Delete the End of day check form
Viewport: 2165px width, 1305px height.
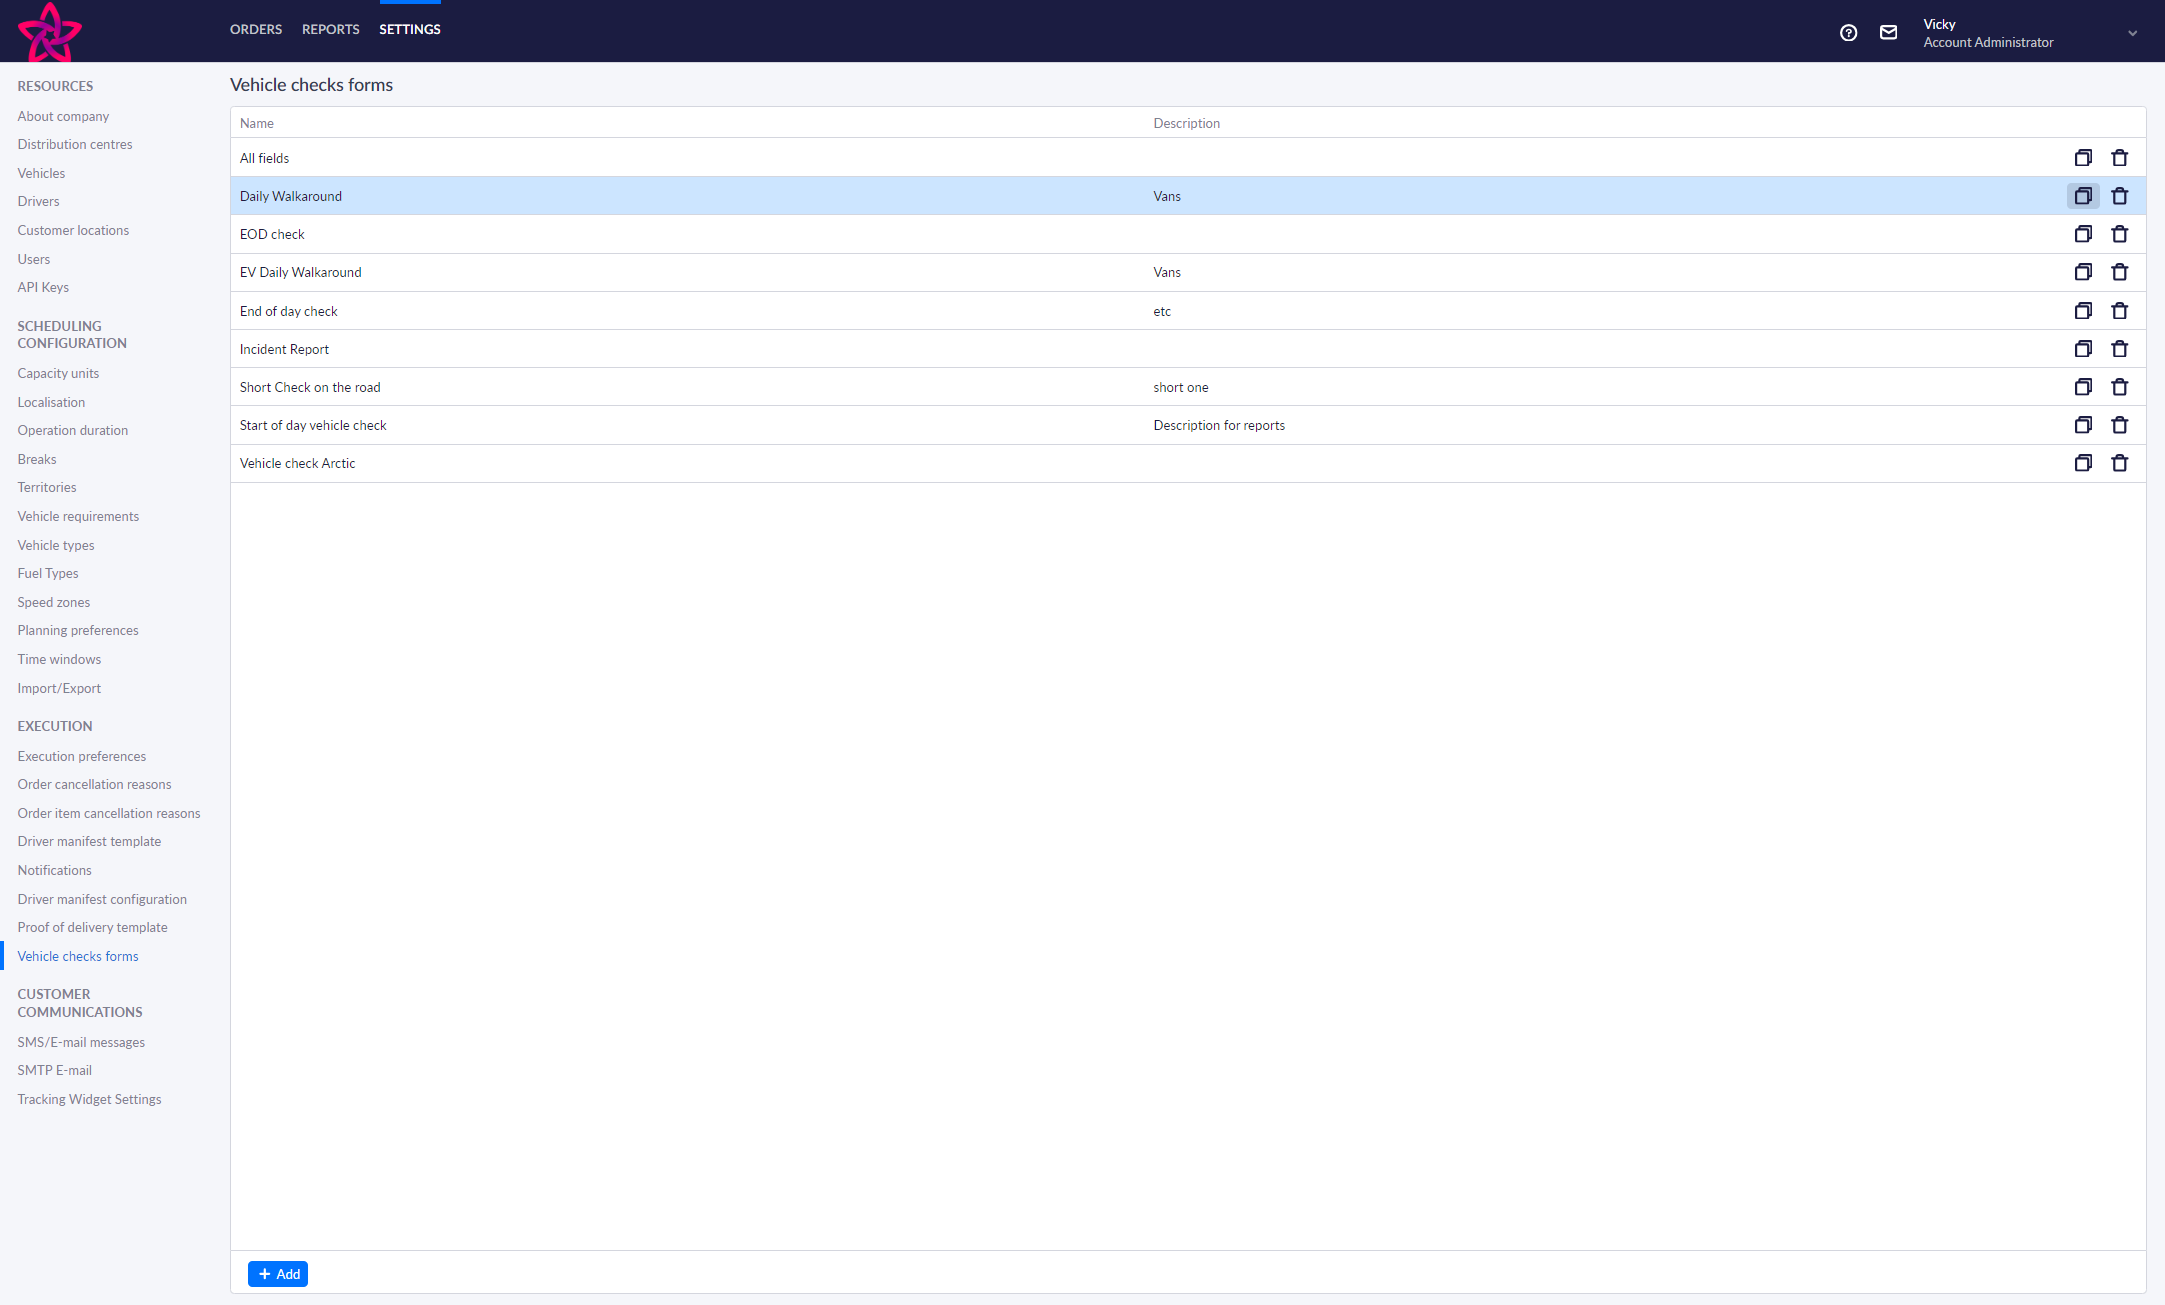point(2119,311)
